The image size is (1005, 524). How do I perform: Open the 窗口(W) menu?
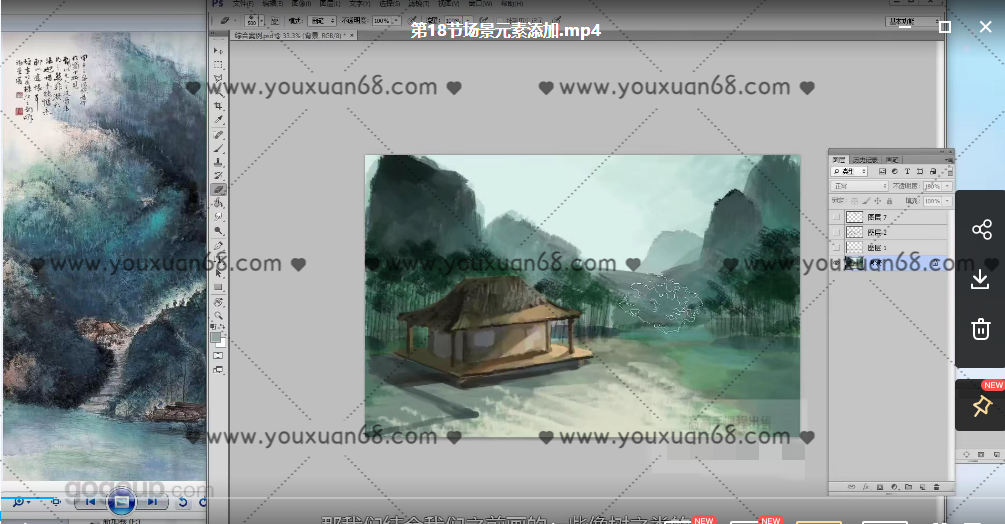480,4
